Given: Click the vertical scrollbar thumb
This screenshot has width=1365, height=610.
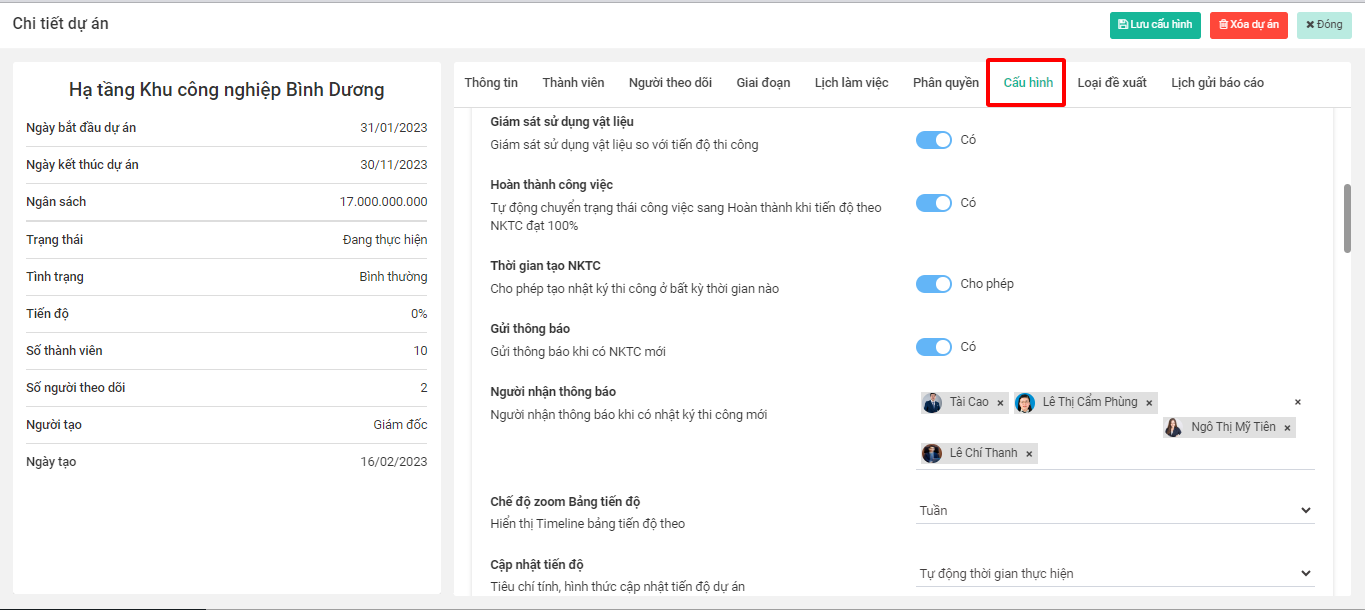Looking at the screenshot, I should tap(1347, 218).
